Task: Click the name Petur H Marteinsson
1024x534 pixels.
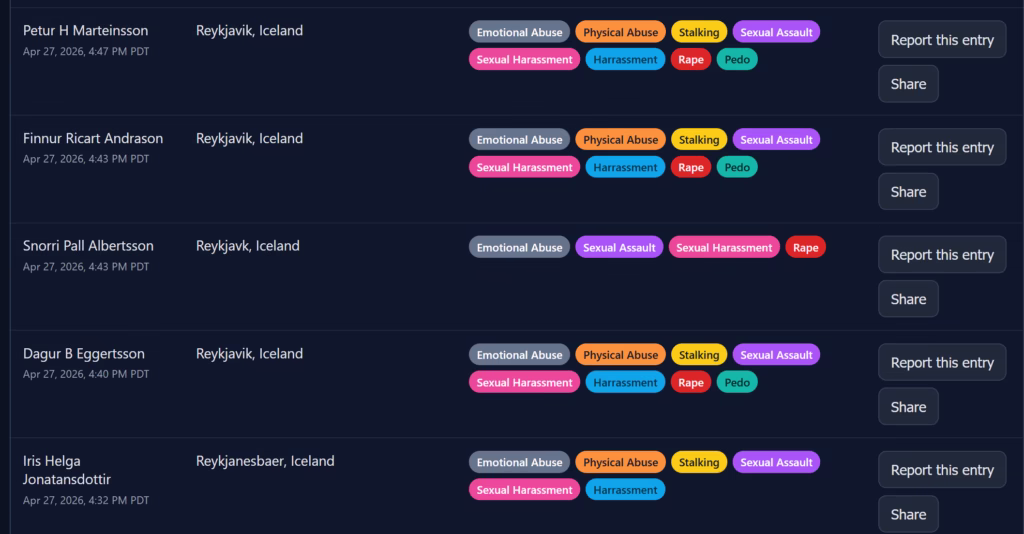Action: click(x=85, y=31)
